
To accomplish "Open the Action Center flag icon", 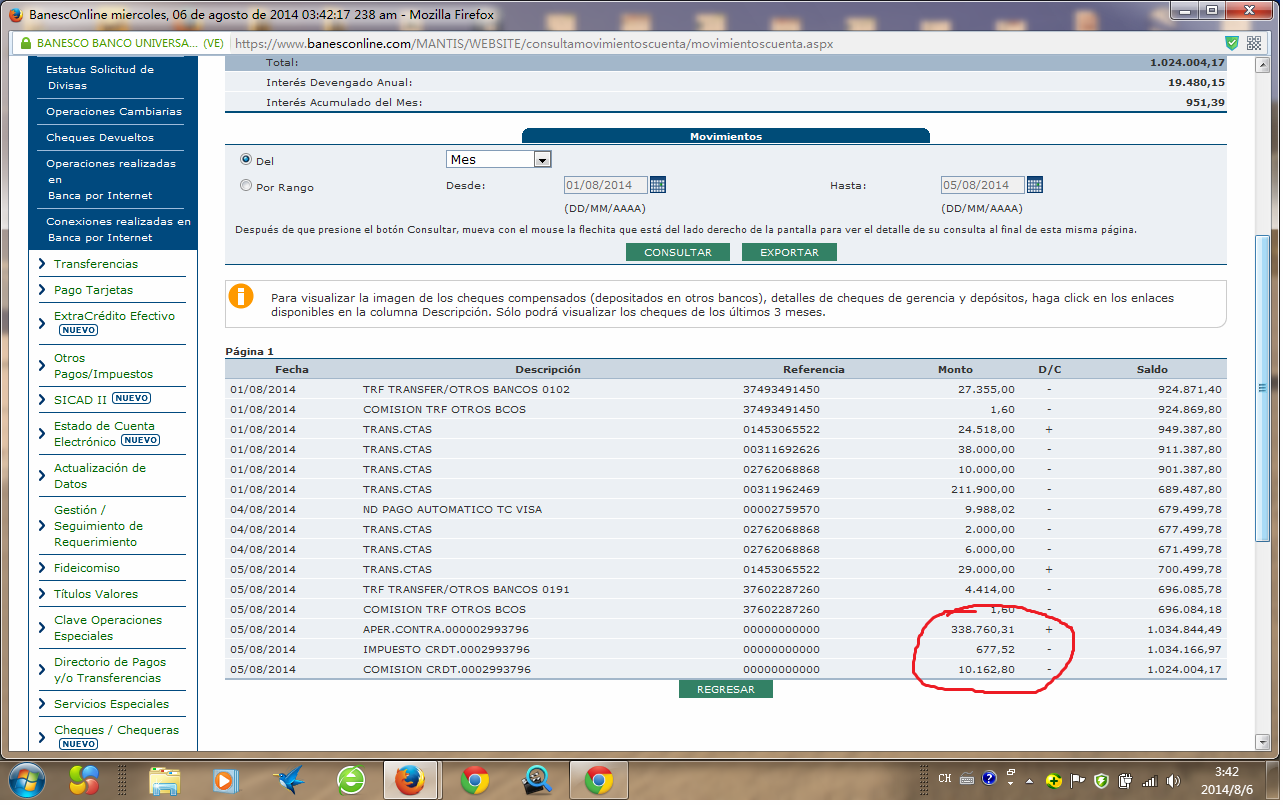I will pos(1078,780).
